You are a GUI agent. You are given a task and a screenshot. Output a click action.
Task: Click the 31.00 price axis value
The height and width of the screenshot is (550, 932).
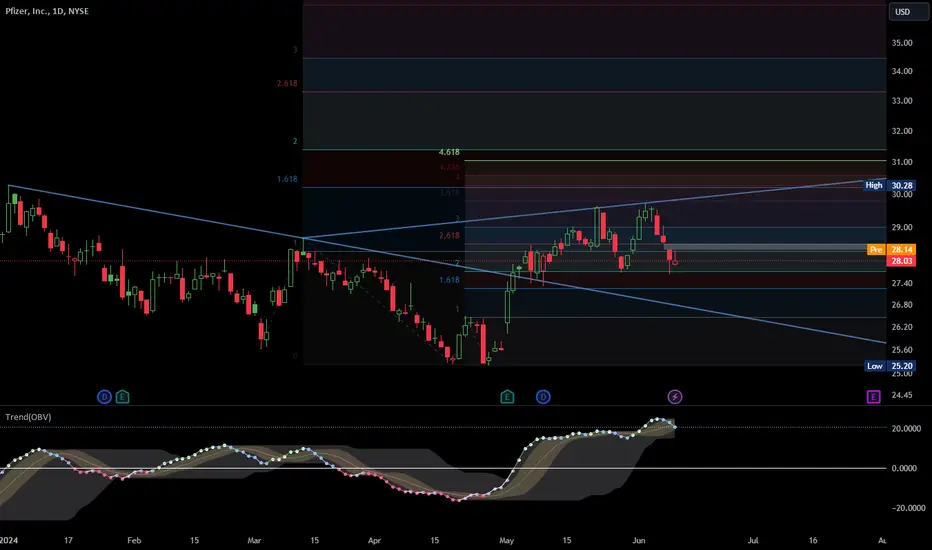[x=902, y=162]
